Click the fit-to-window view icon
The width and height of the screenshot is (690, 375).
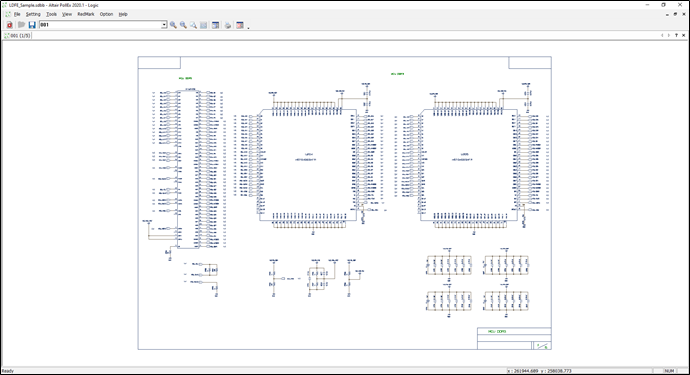tap(203, 25)
